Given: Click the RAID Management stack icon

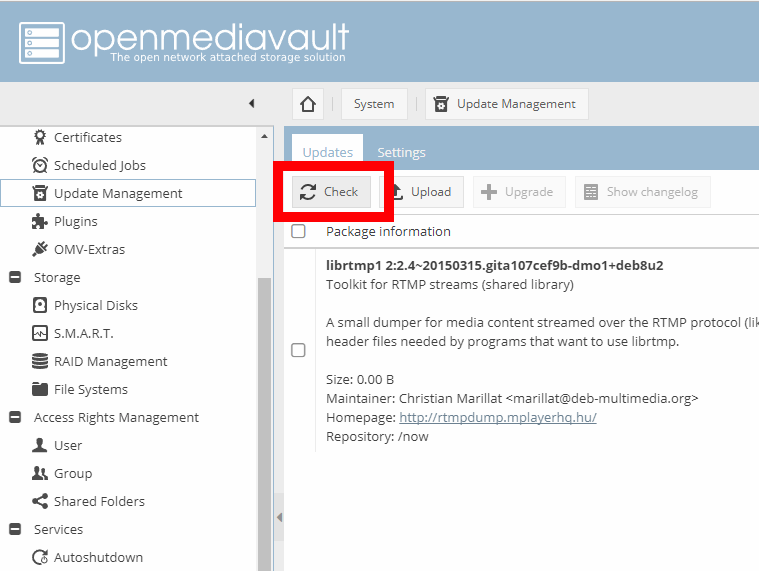Looking at the screenshot, I should [40, 361].
